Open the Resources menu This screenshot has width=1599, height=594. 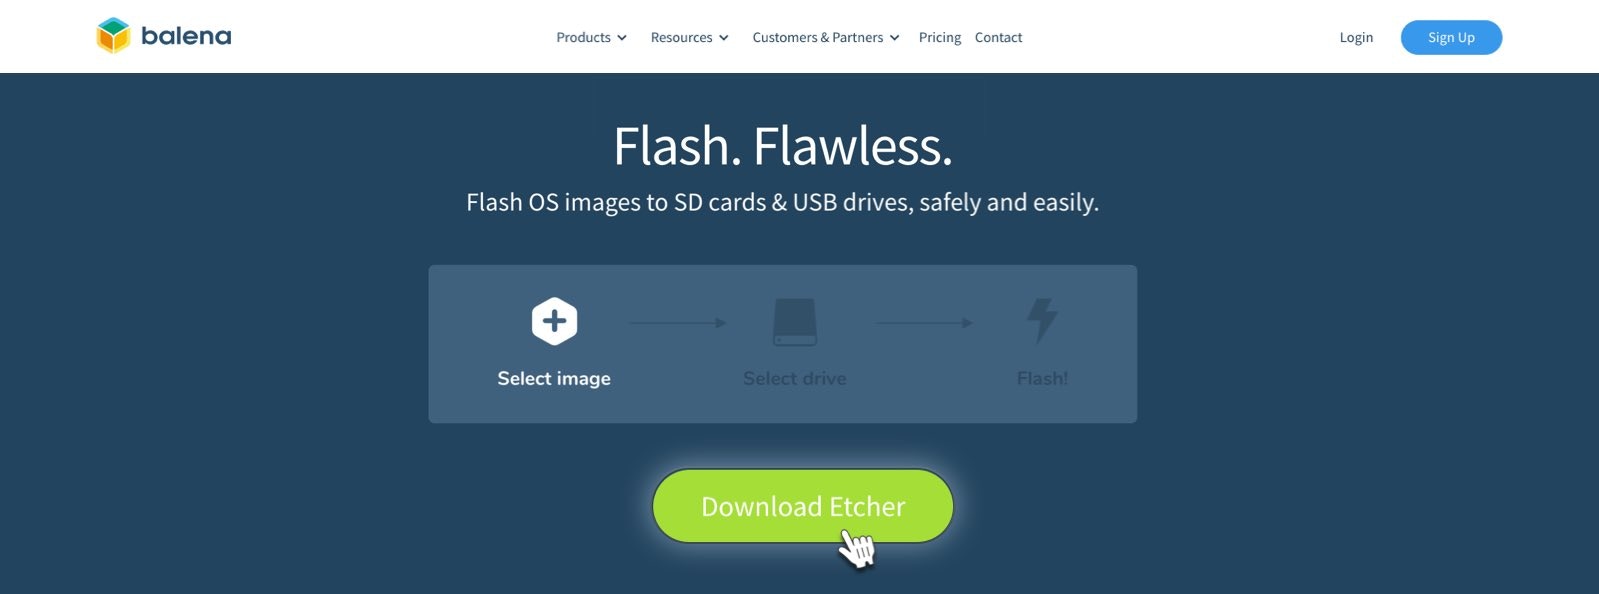coord(690,37)
